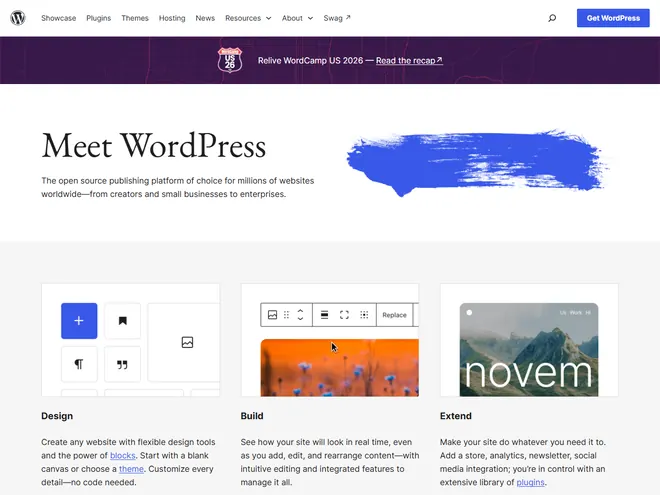Open the Swag external link

[x=337, y=18]
